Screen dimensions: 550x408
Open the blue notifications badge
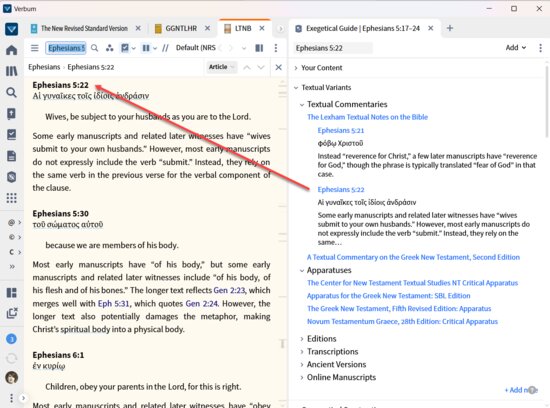(12, 339)
